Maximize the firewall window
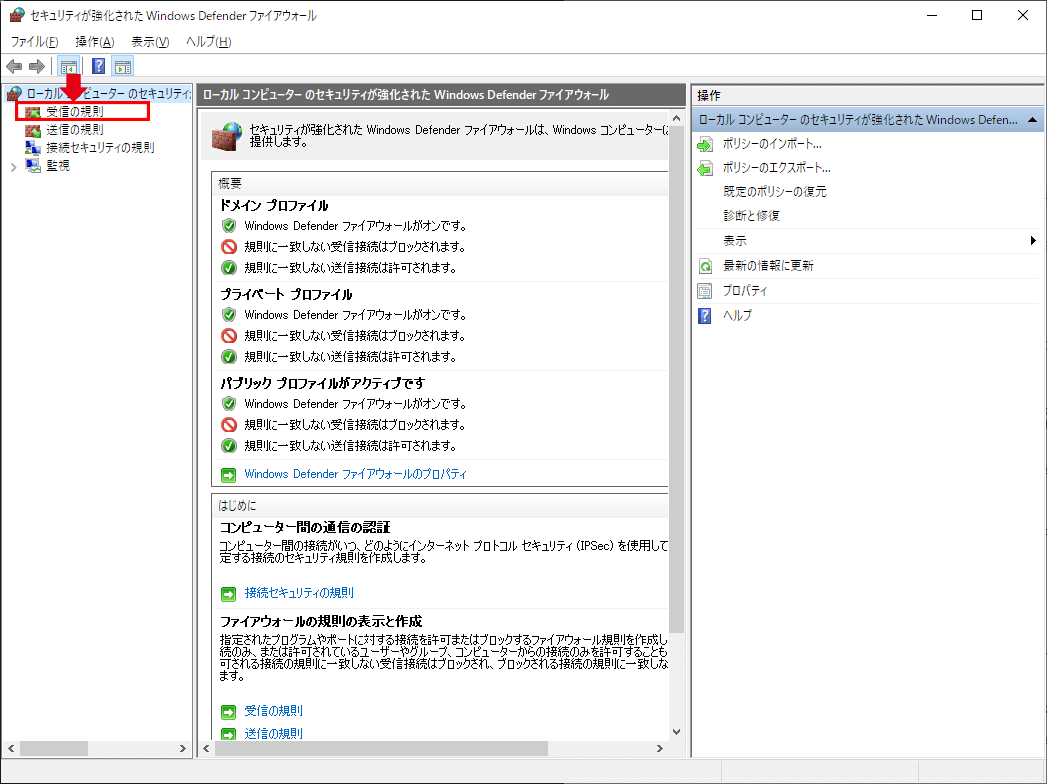Viewport: 1047px width, 784px height. 977,15
